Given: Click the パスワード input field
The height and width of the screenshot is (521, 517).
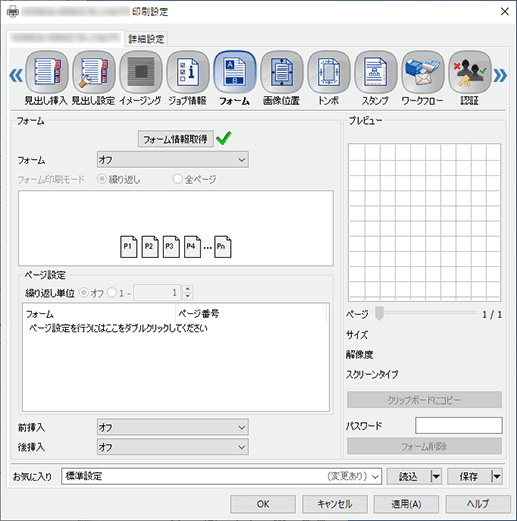Looking at the screenshot, I should pos(459,425).
